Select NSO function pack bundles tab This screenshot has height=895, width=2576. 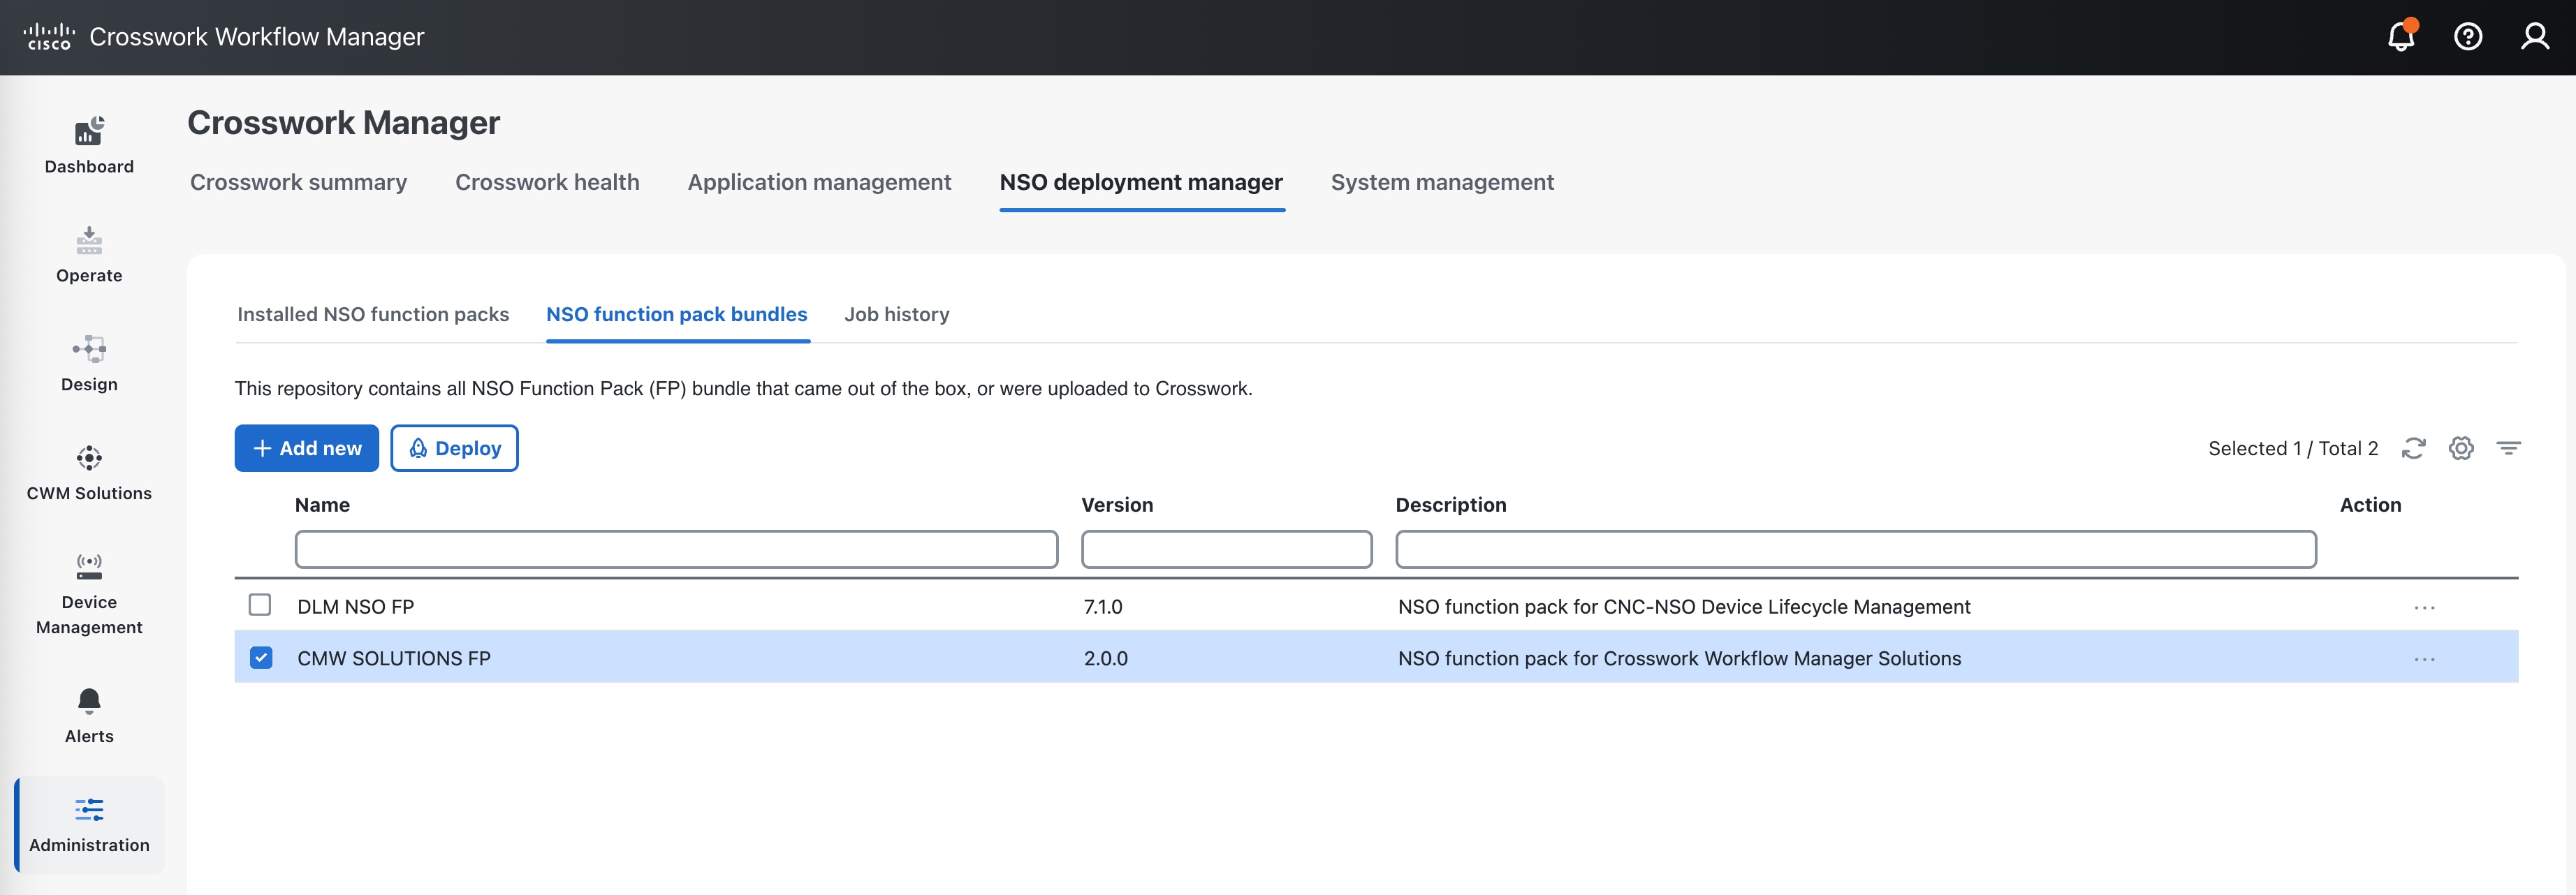[x=677, y=314]
